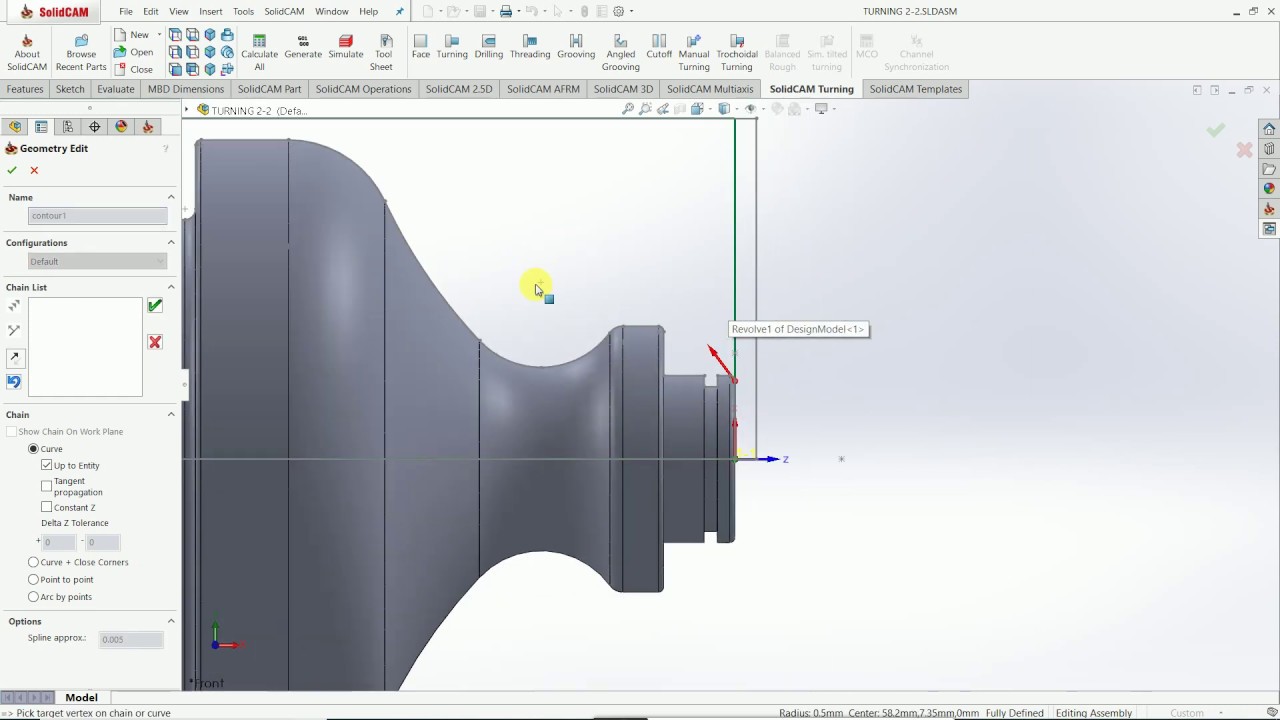Add a Drilling operation
This screenshot has width=1280, height=720.
[489, 47]
